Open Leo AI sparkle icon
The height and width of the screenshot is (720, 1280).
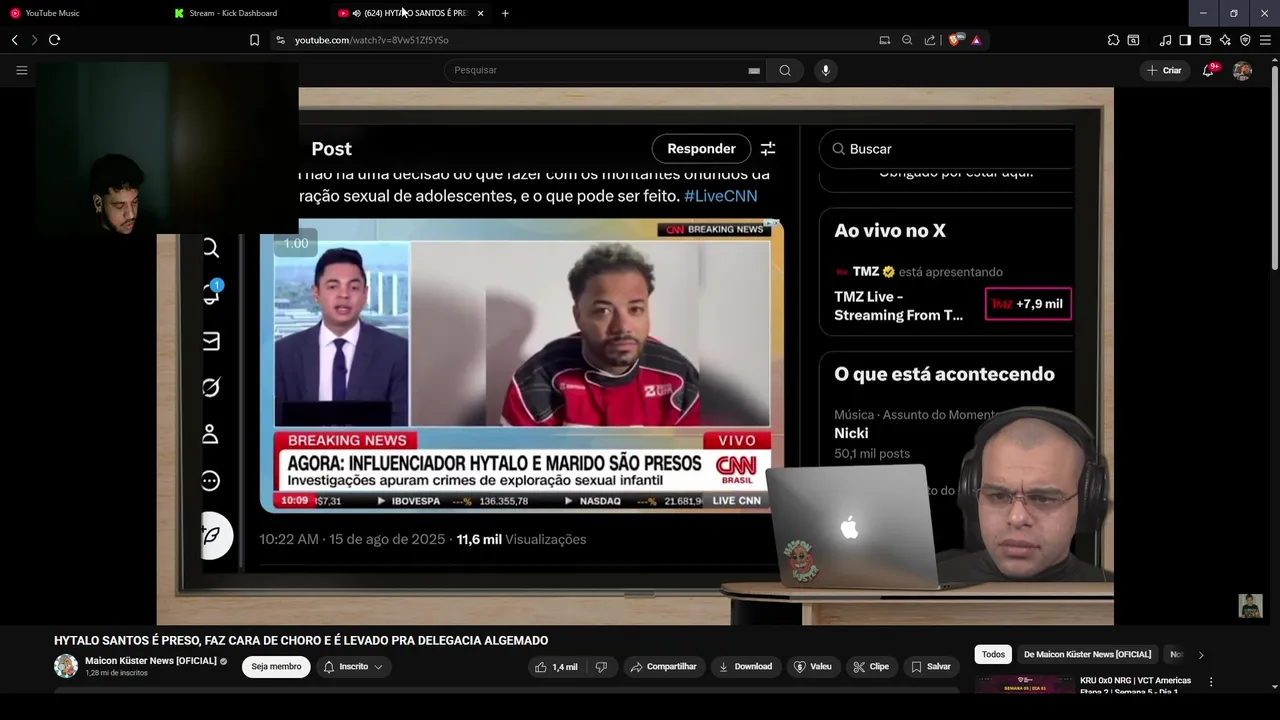coord(1225,40)
